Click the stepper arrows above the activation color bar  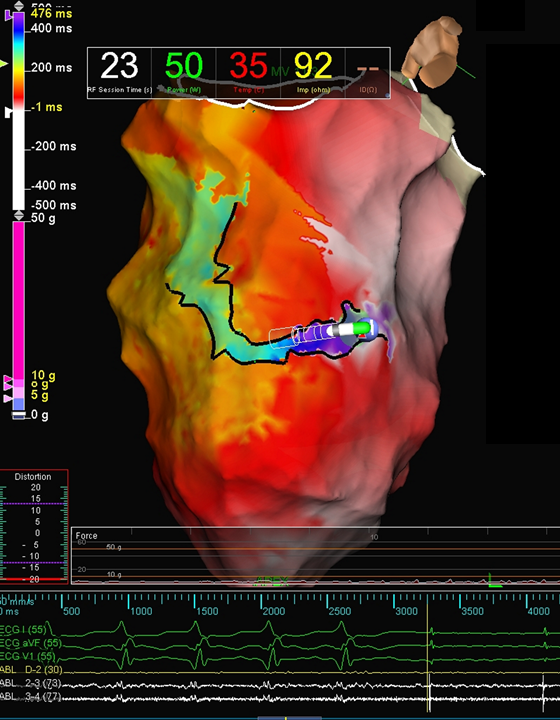point(19,6)
